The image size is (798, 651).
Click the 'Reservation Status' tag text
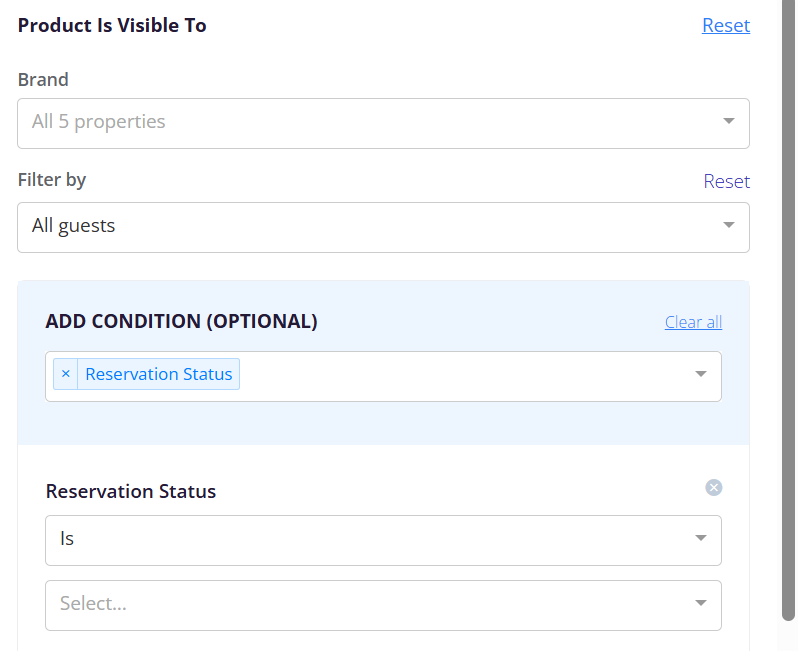159,374
